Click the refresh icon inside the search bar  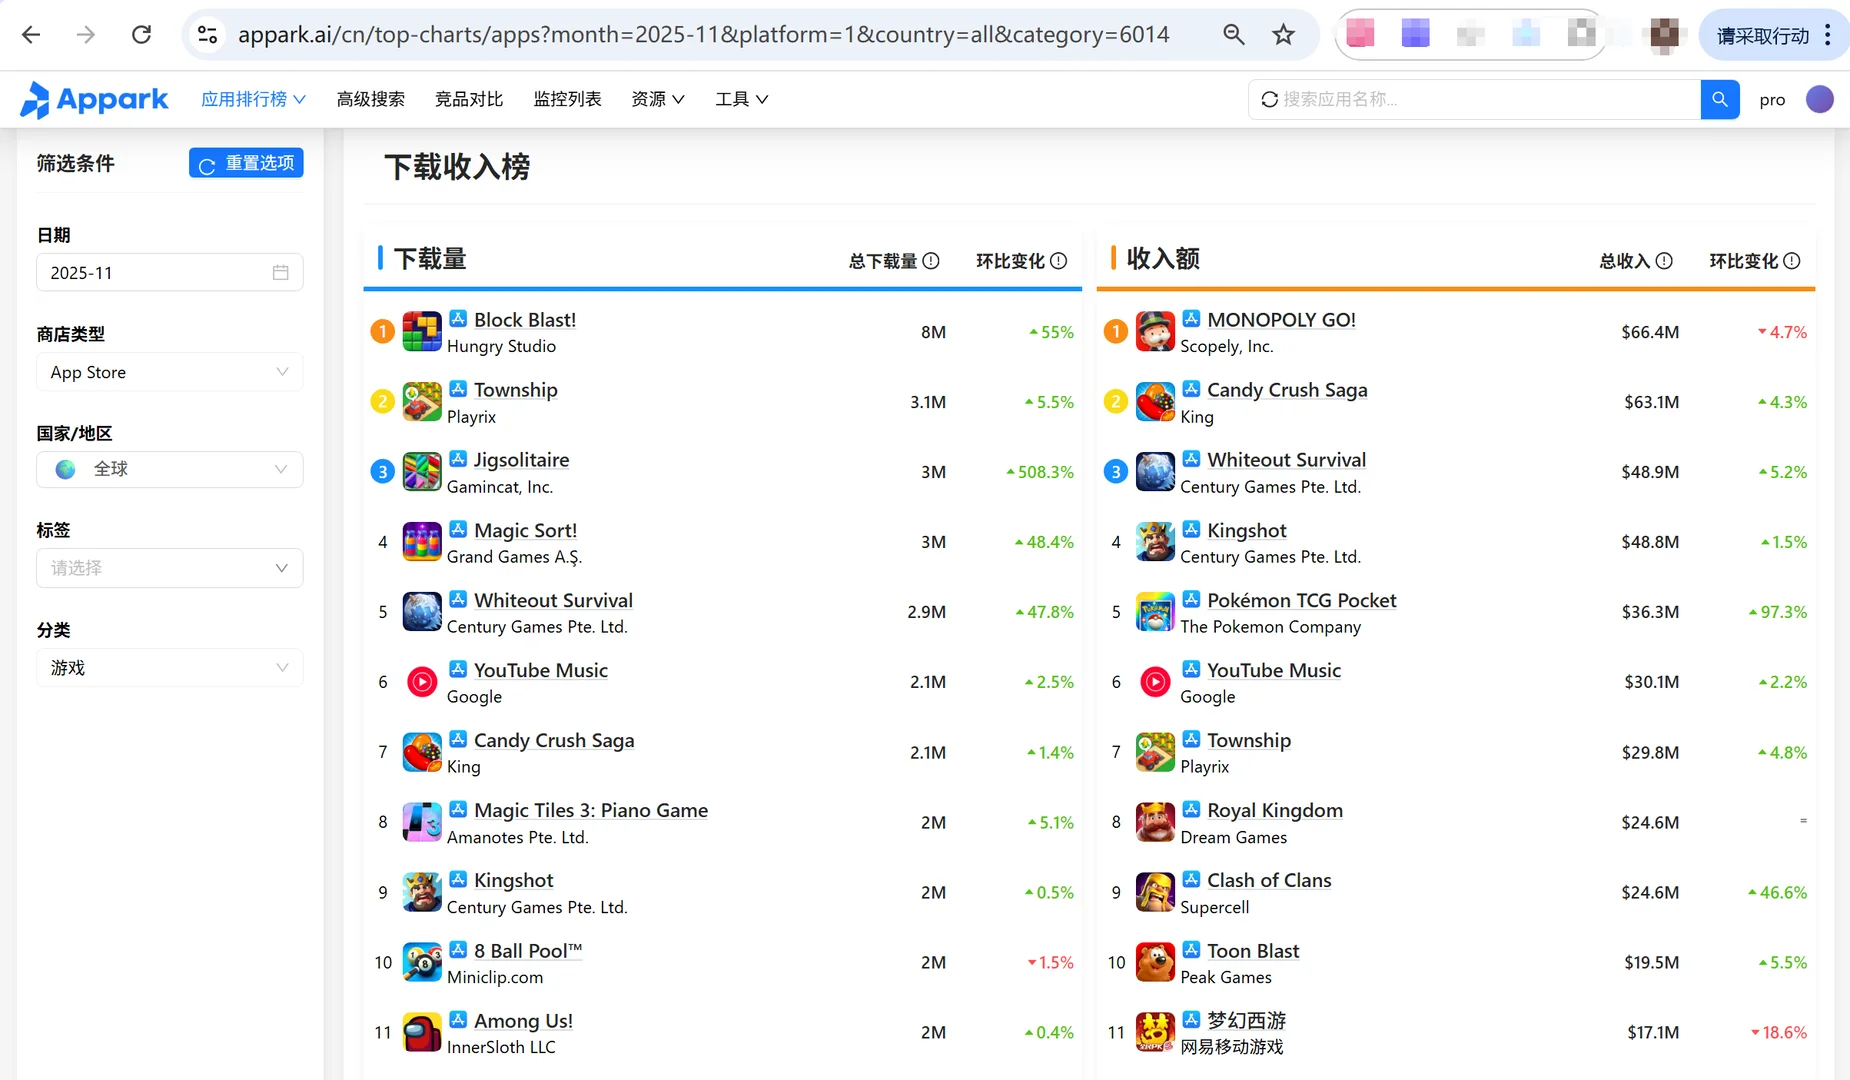tap(1270, 99)
